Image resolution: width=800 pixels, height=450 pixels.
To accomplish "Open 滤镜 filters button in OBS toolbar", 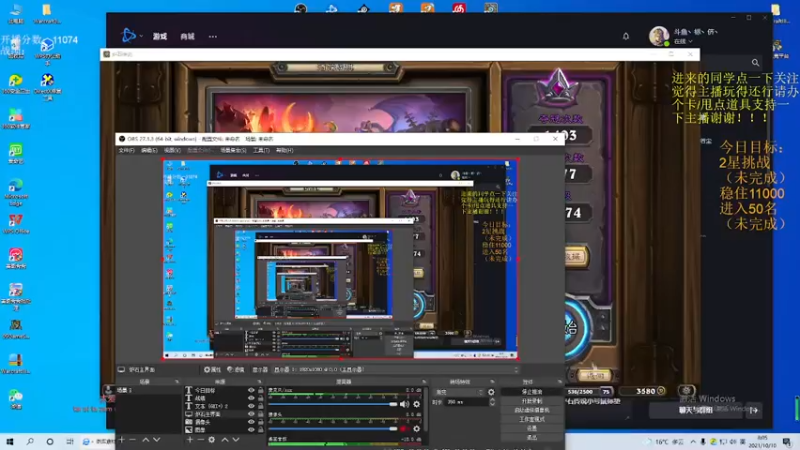I will pos(236,369).
